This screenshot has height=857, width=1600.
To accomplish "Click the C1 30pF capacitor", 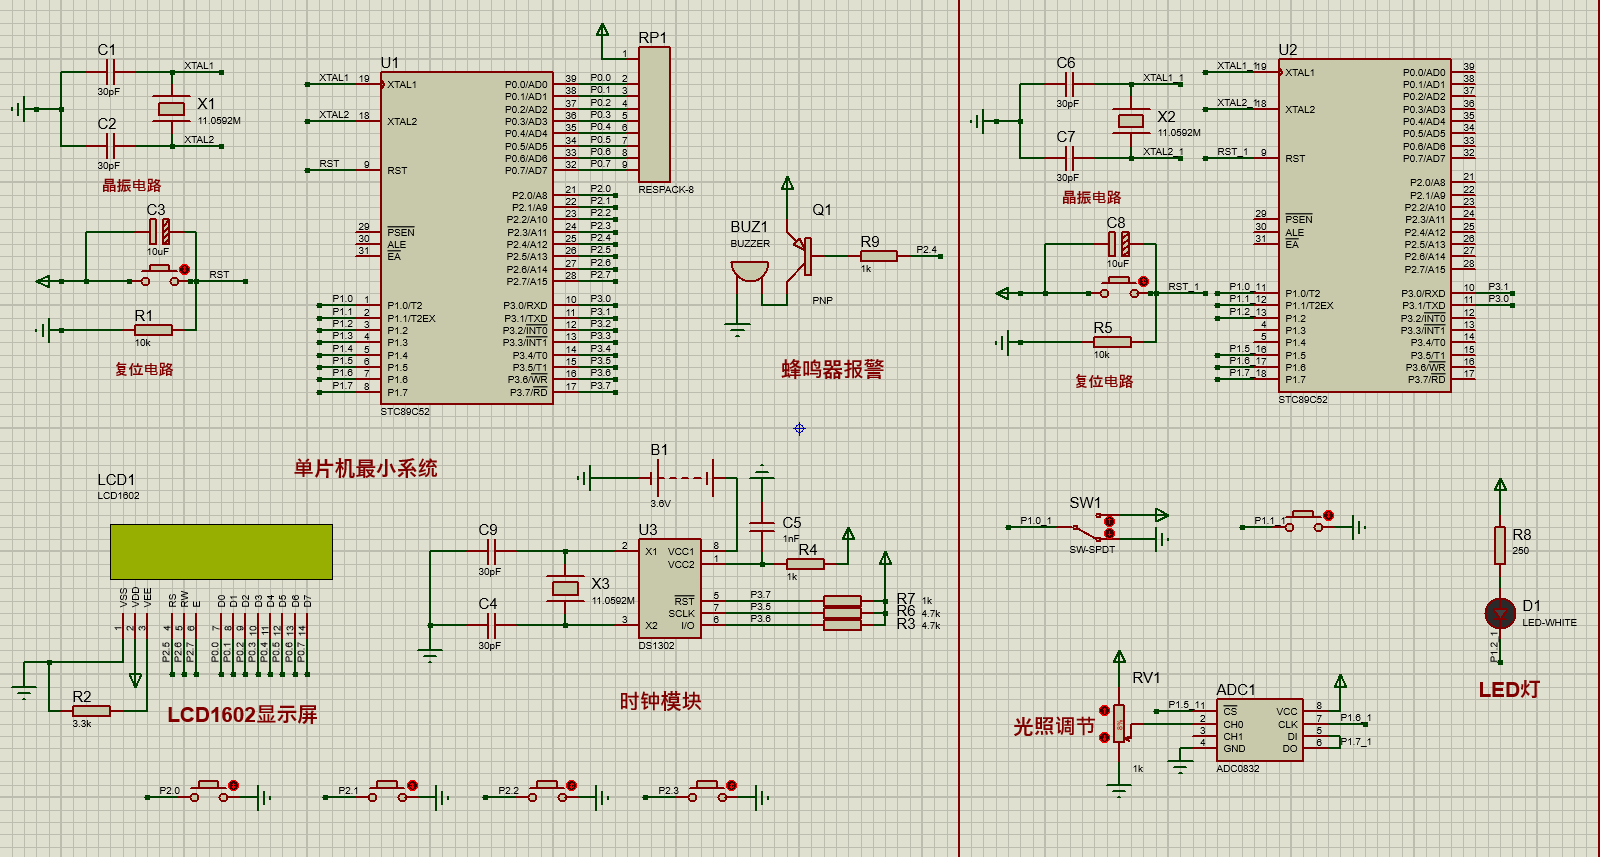I will click(110, 72).
